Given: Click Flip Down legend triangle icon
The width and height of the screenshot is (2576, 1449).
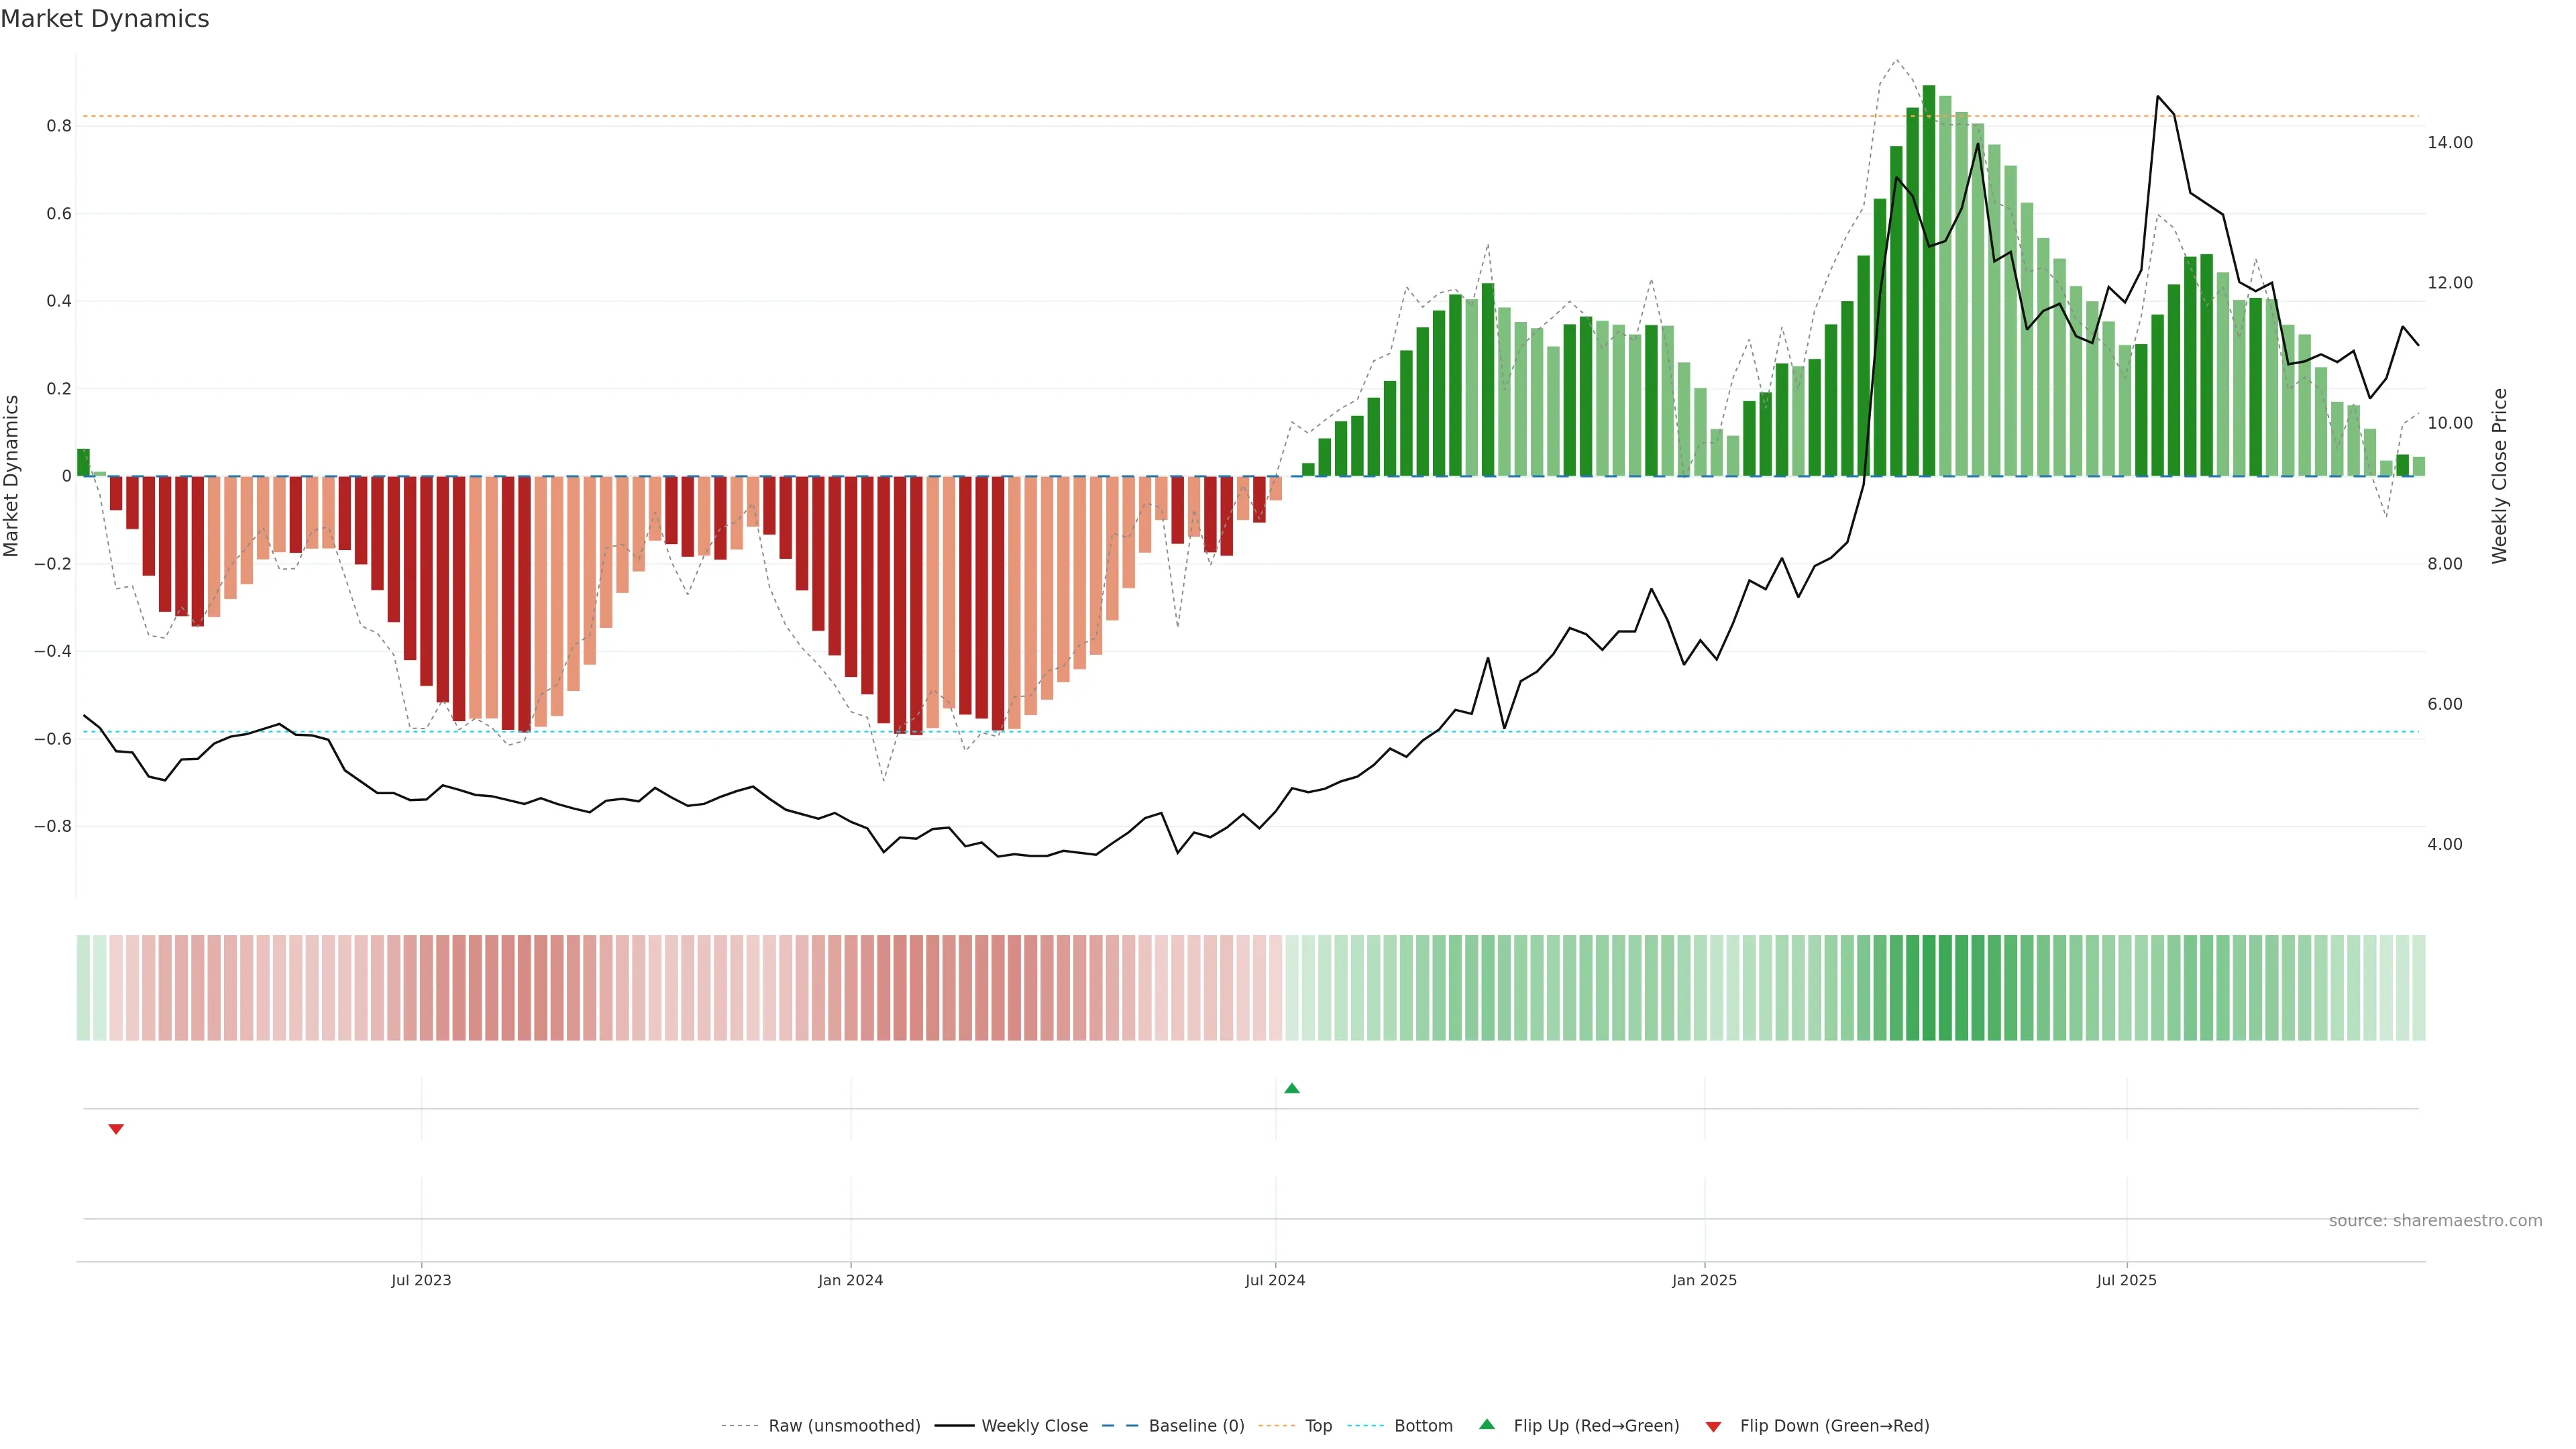Looking at the screenshot, I should coord(1713,1427).
